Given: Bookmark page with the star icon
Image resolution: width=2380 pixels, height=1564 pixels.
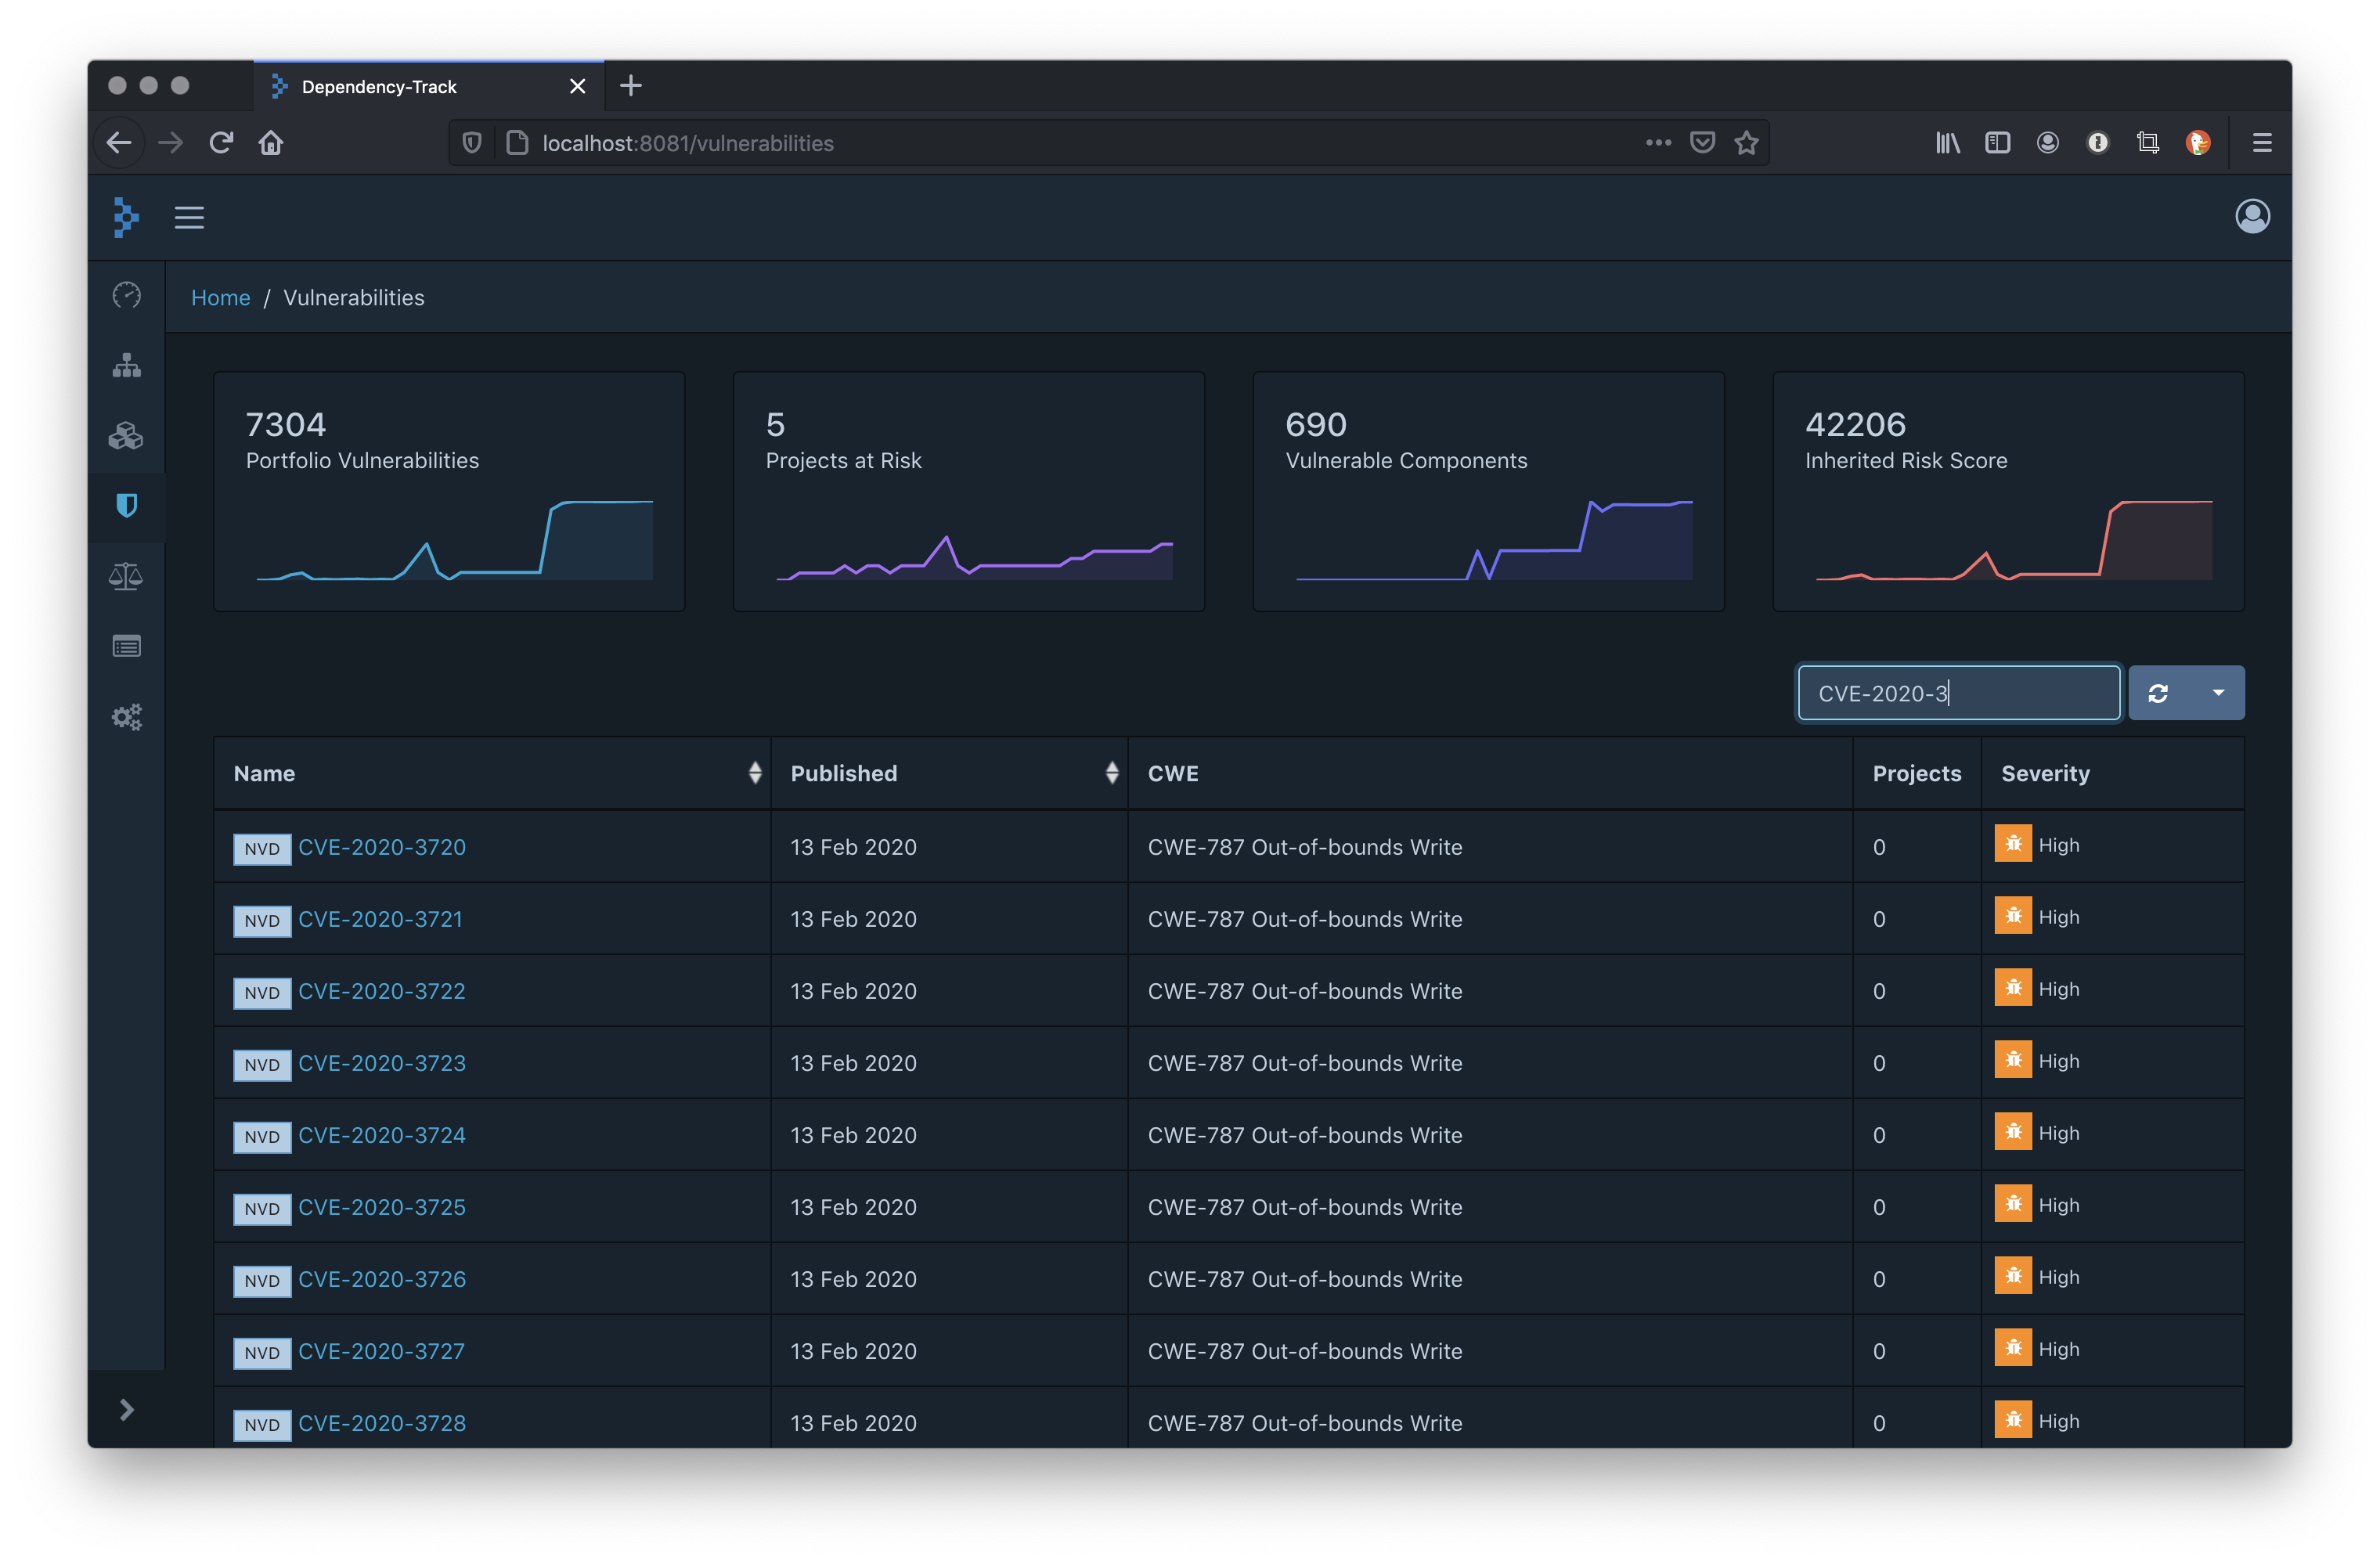Looking at the screenshot, I should 1746,143.
